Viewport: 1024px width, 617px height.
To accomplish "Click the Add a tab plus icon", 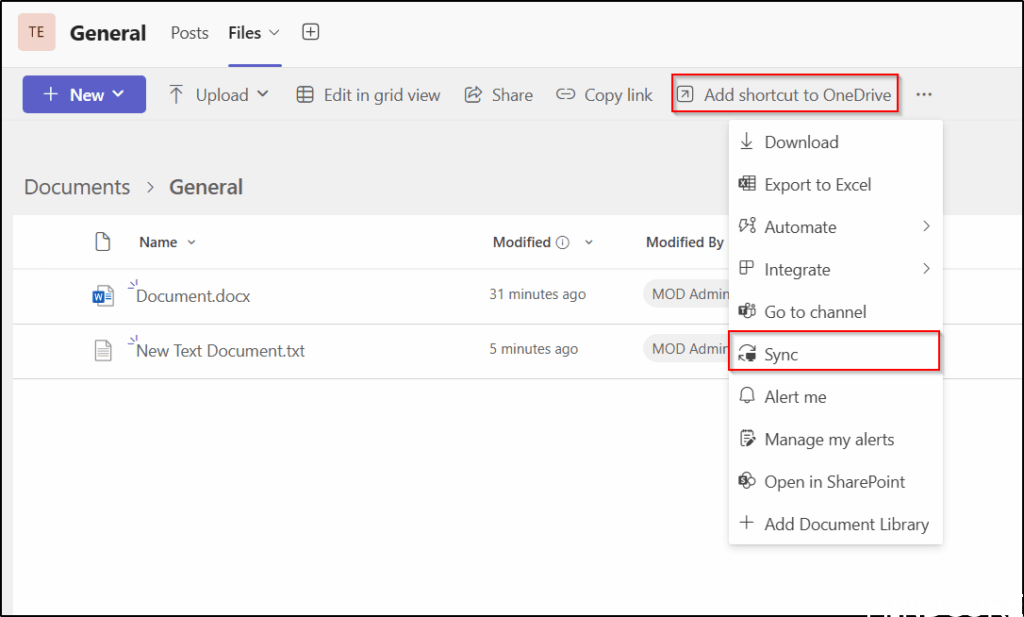I will (x=311, y=33).
